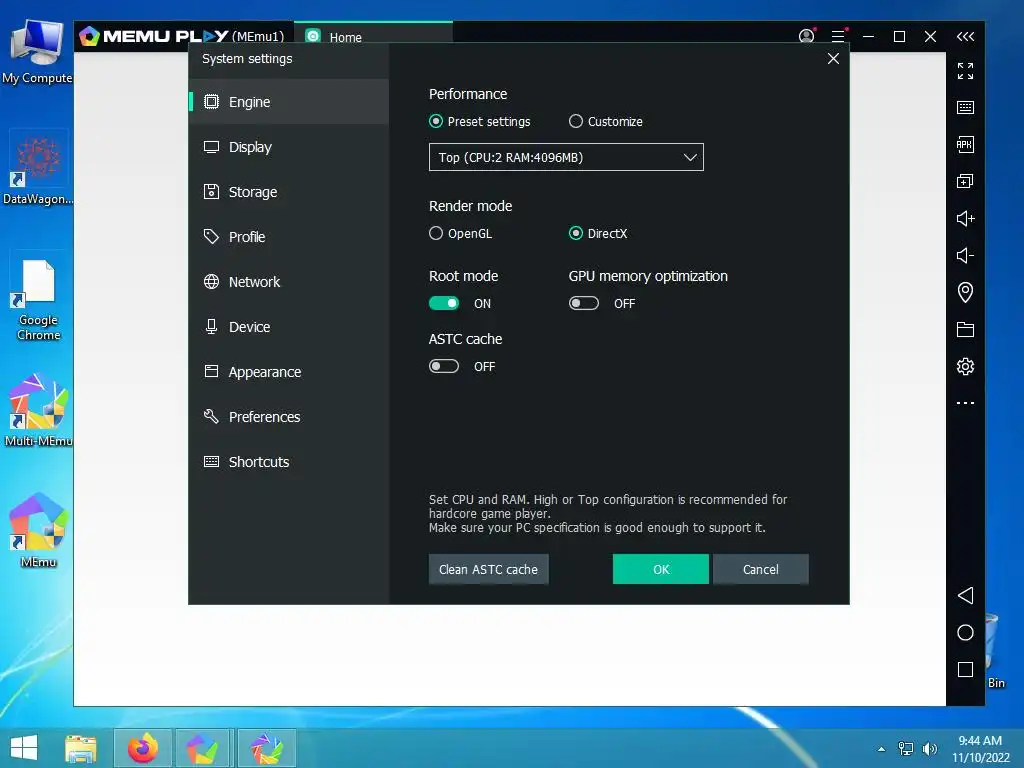Image resolution: width=1024 pixels, height=768 pixels.
Task: Open the shared folder icon in sidebar
Action: click(965, 329)
